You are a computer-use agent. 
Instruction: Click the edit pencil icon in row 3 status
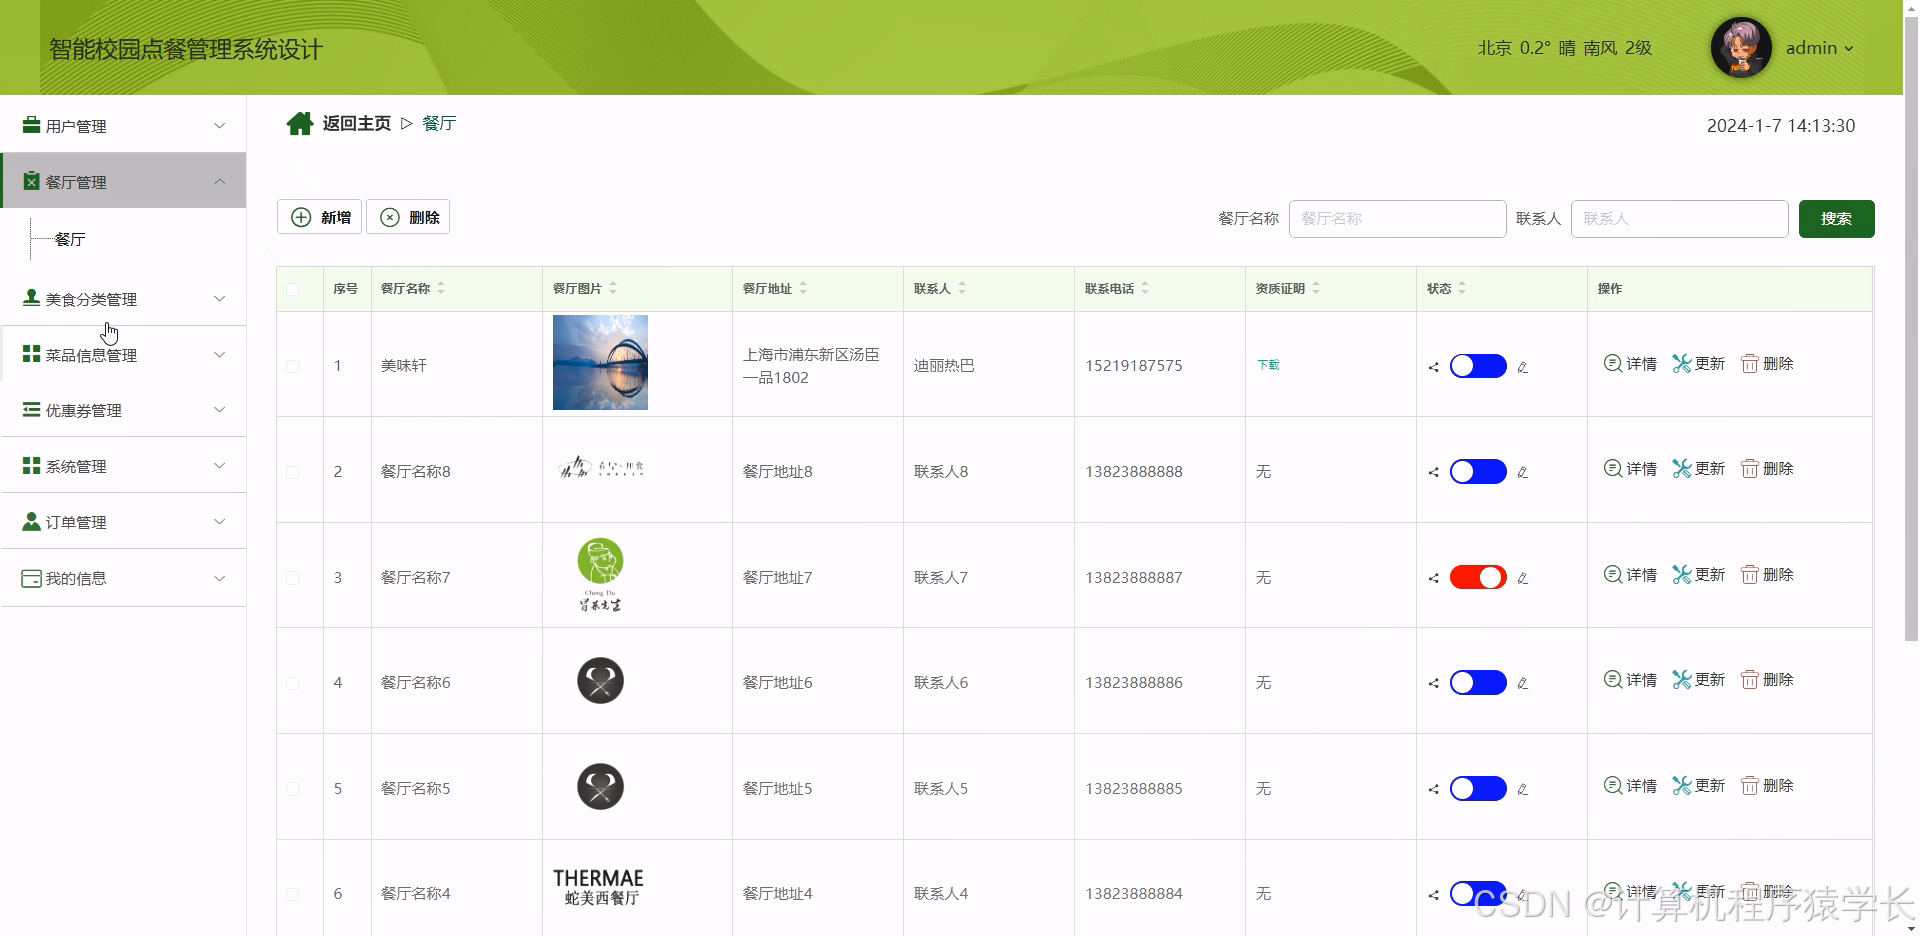(1522, 578)
